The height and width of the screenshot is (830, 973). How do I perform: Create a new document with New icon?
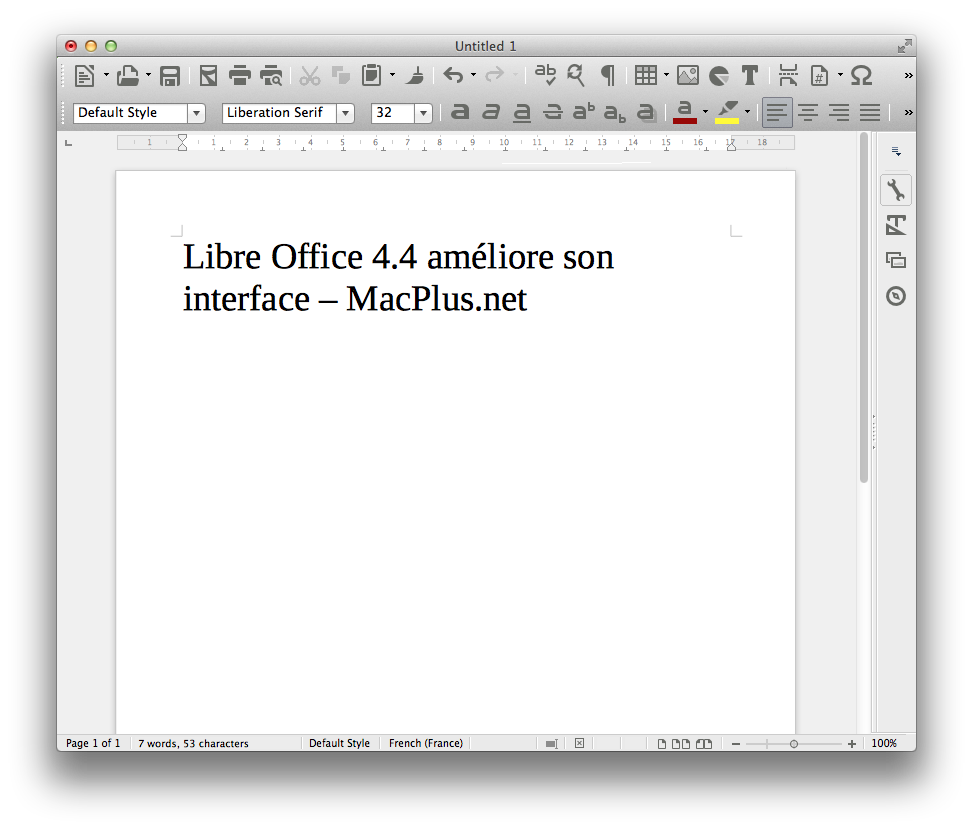click(x=84, y=76)
